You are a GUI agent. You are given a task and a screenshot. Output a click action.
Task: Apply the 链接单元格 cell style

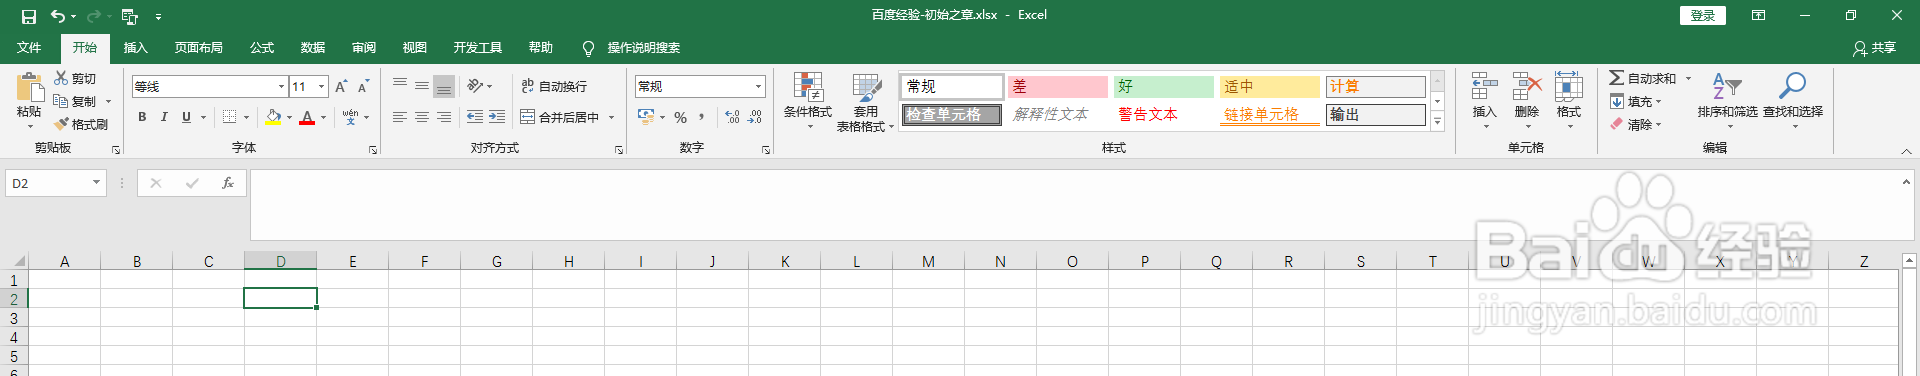(x=1269, y=115)
